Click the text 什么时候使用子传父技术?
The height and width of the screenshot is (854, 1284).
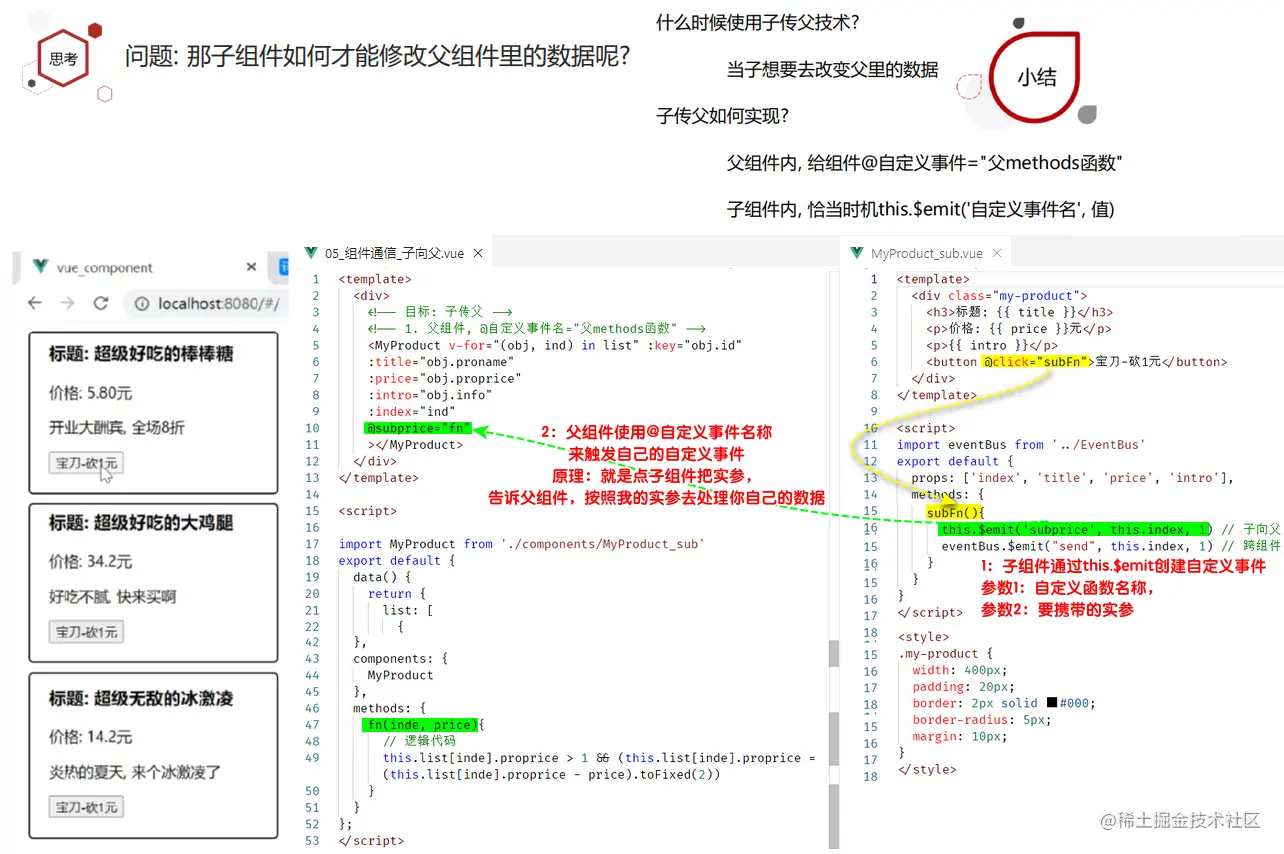(758, 22)
